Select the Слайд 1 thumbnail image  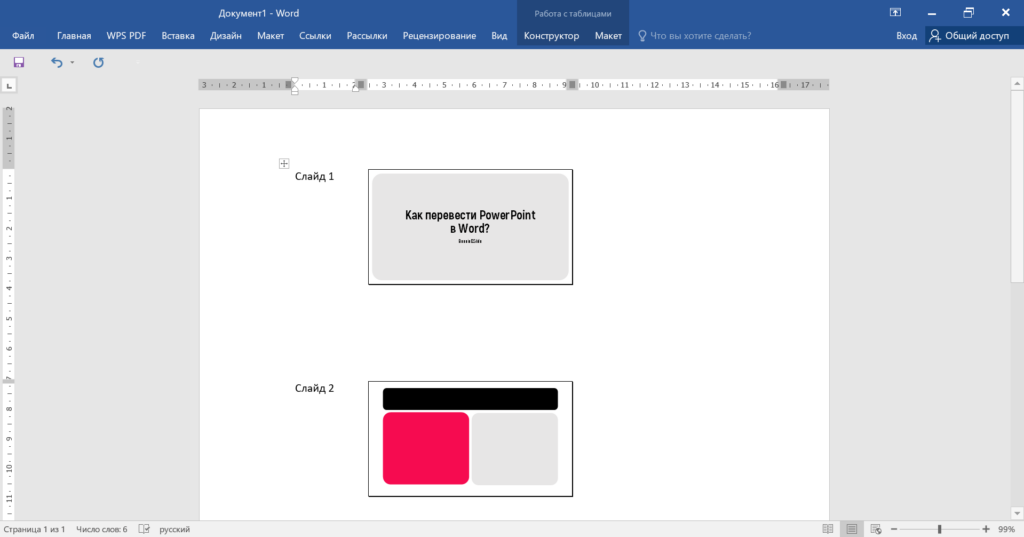(470, 227)
